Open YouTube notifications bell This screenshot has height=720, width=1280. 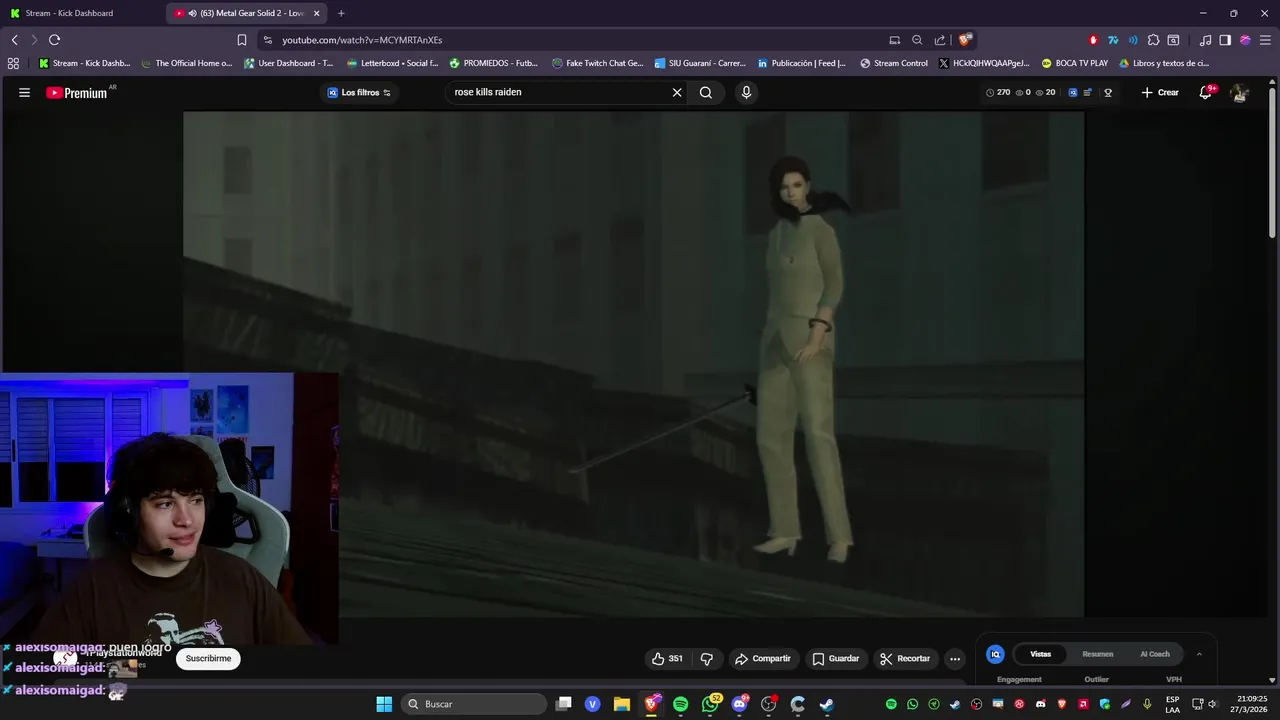click(1207, 92)
